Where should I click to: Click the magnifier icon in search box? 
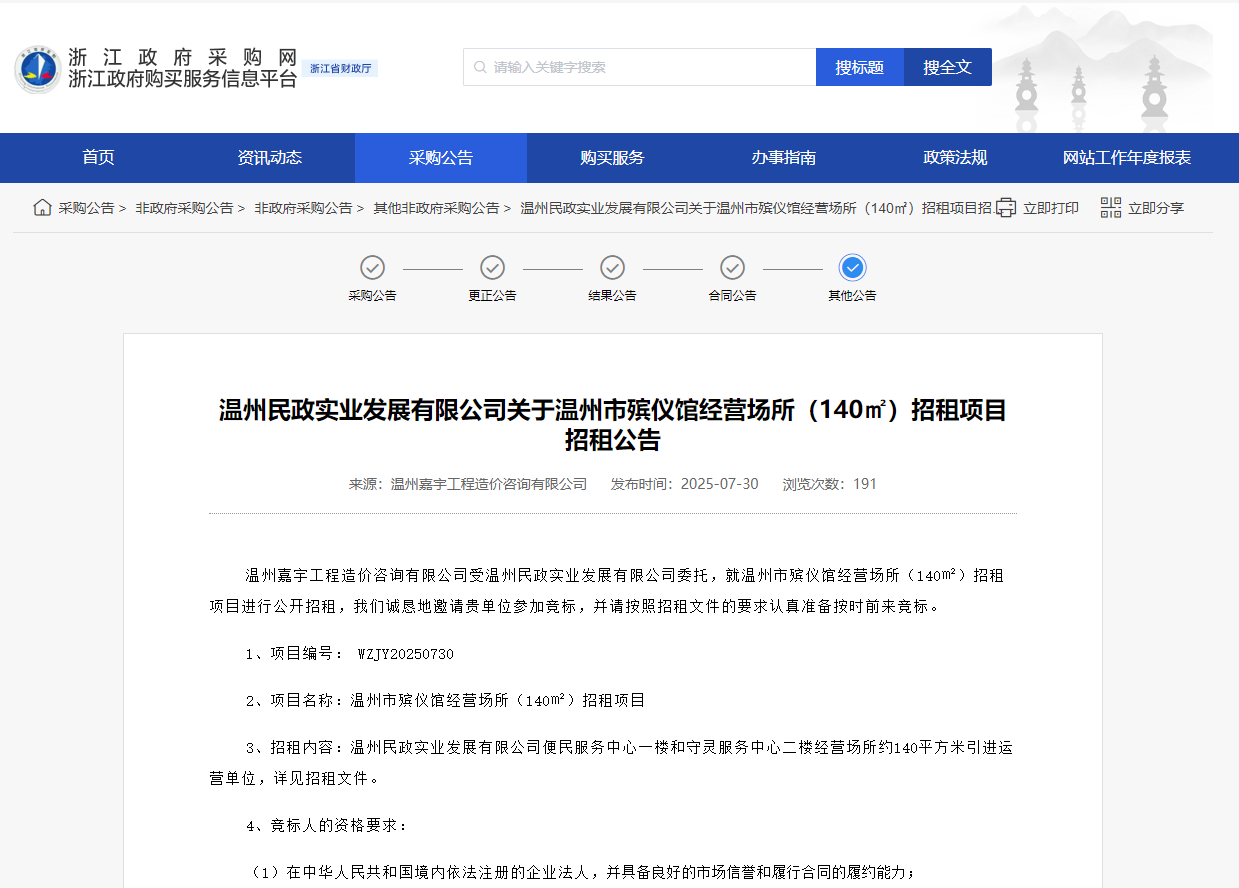click(481, 67)
